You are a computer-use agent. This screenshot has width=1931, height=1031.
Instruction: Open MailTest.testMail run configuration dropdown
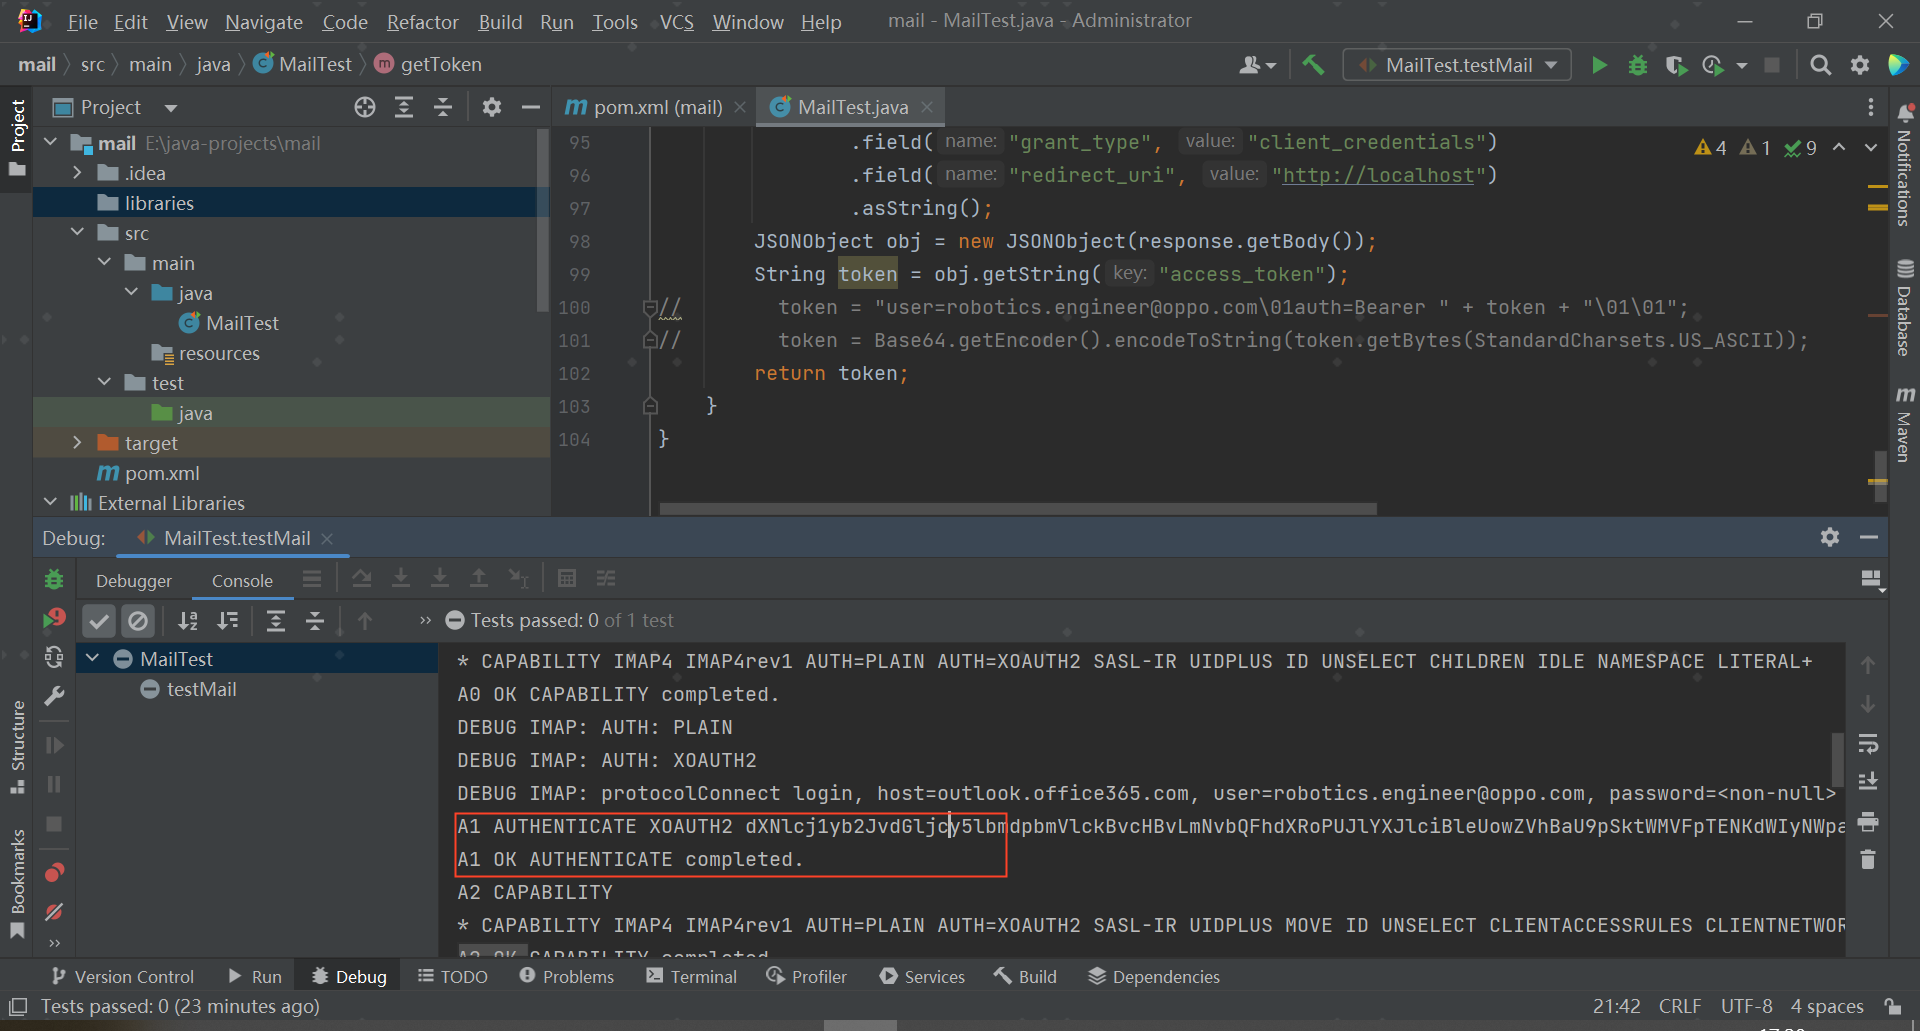[x=1457, y=65]
